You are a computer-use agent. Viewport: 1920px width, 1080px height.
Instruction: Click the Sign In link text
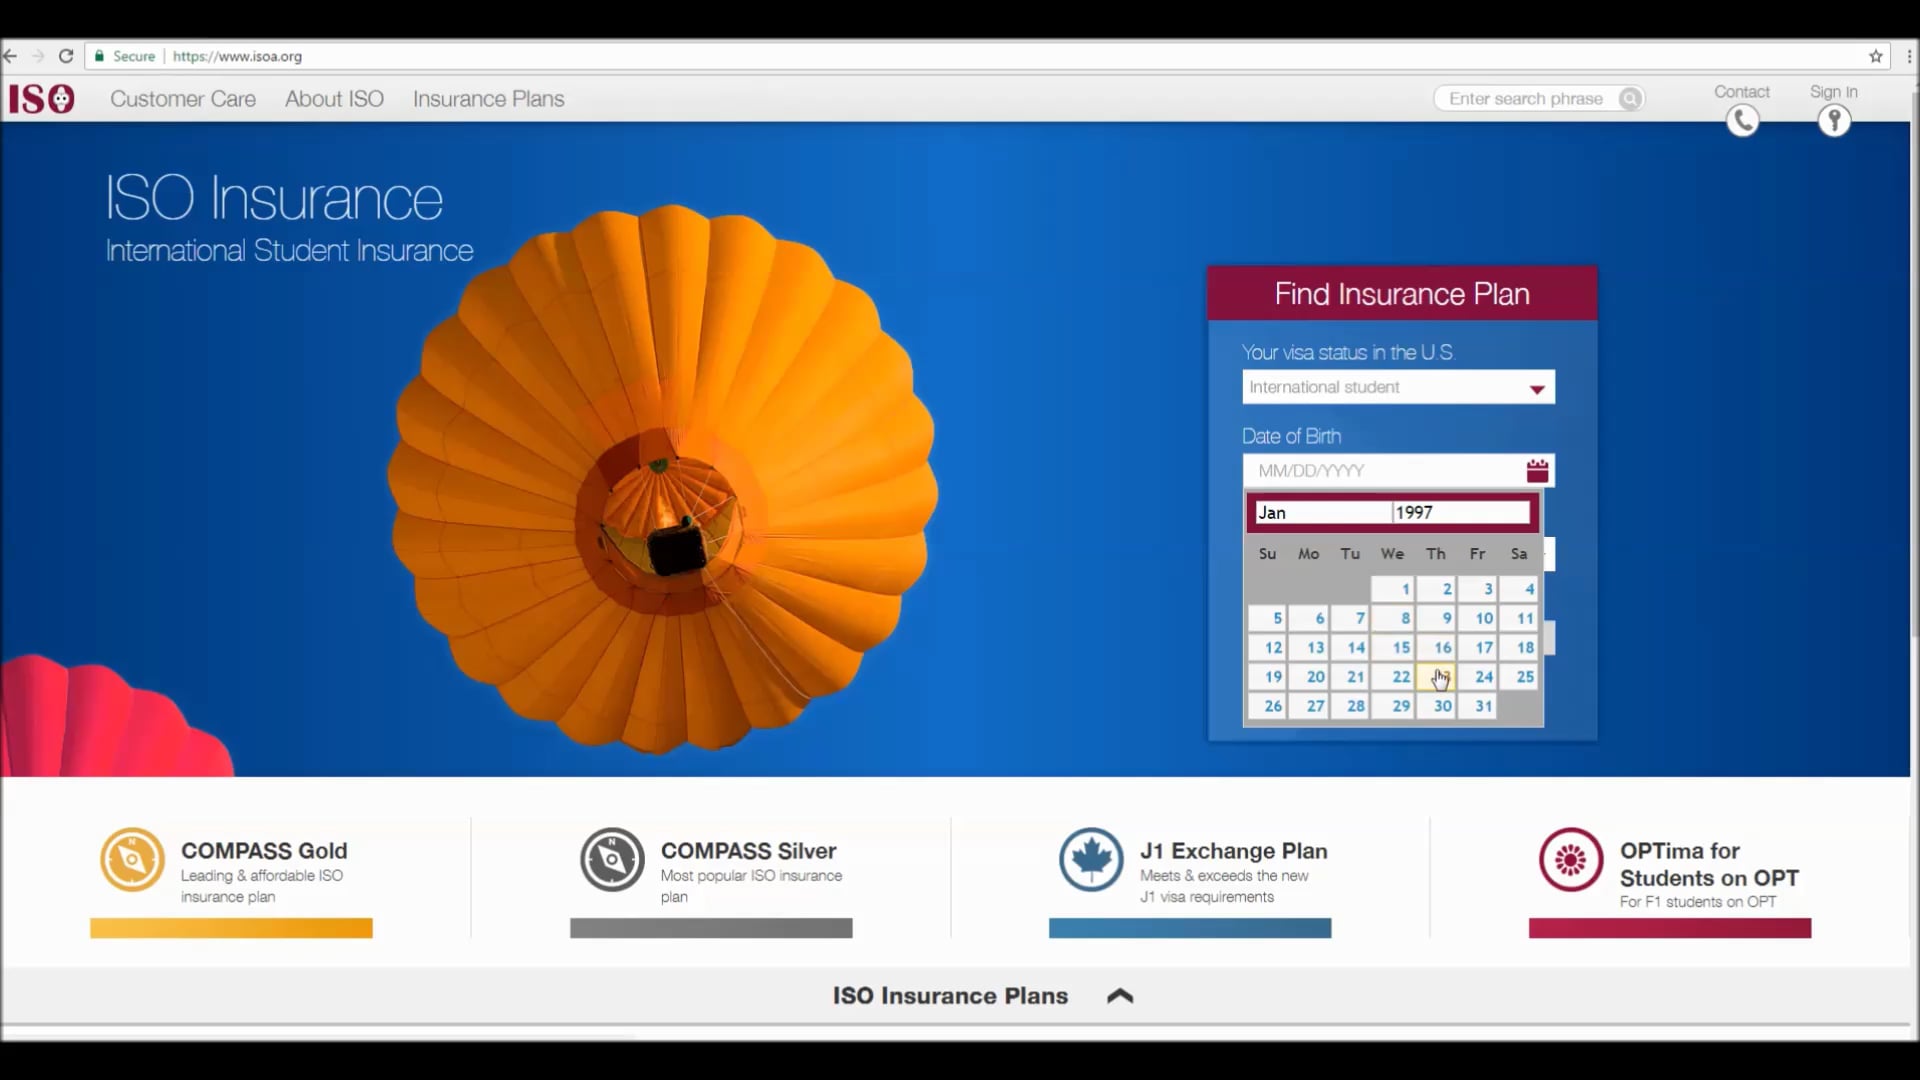point(1834,91)
